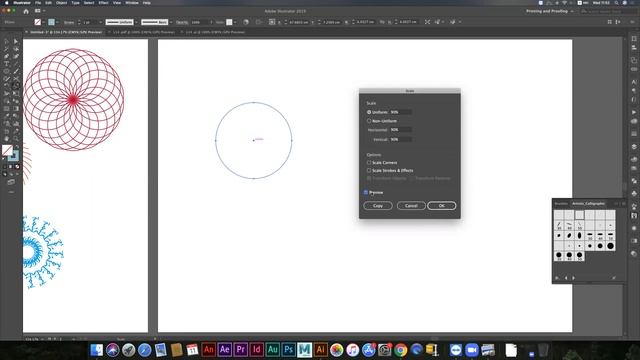Select the Uniform radio button
This screenshot has height=360, width=640.
tap(369, 112)
